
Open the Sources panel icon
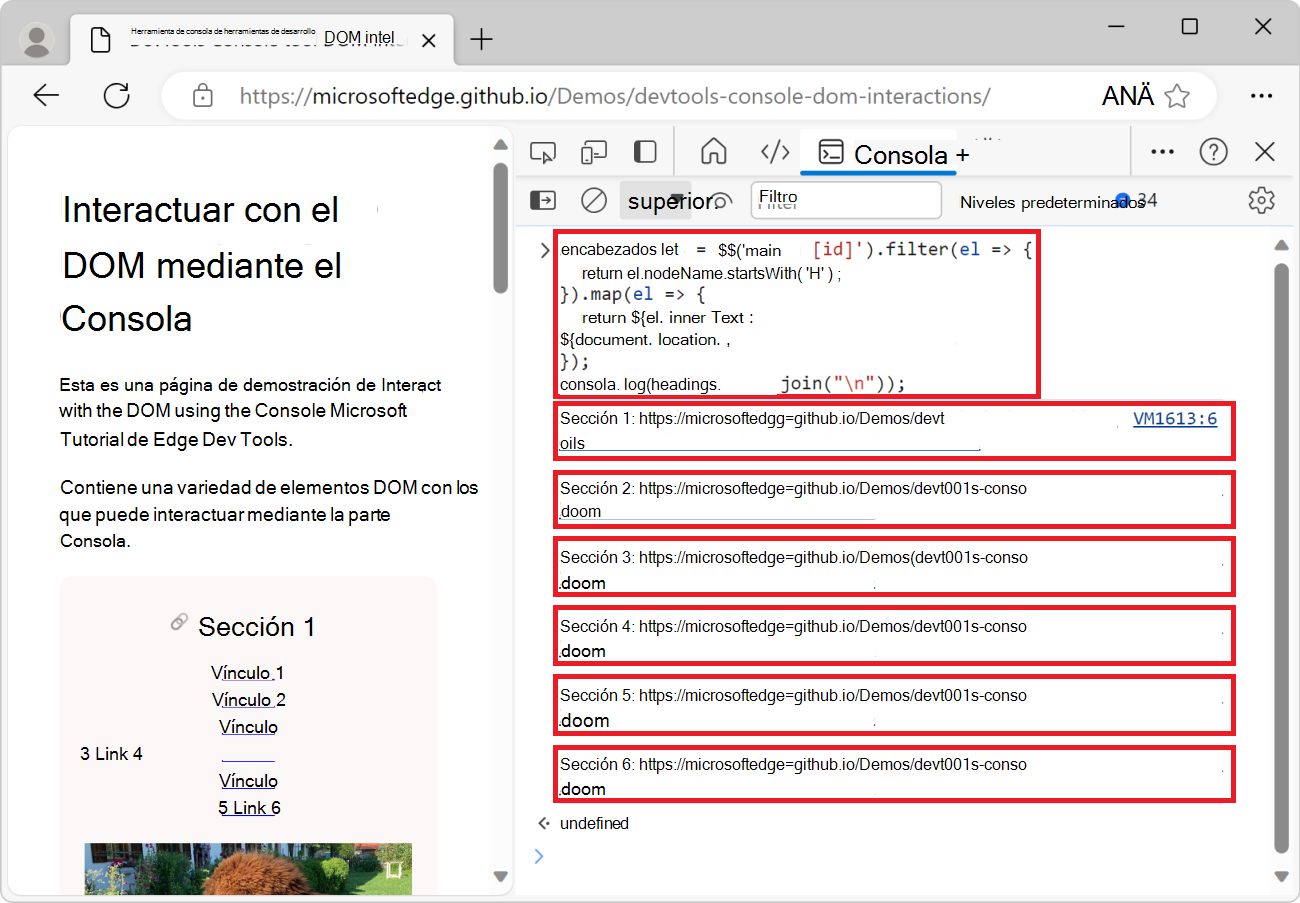tap(774, 151)
